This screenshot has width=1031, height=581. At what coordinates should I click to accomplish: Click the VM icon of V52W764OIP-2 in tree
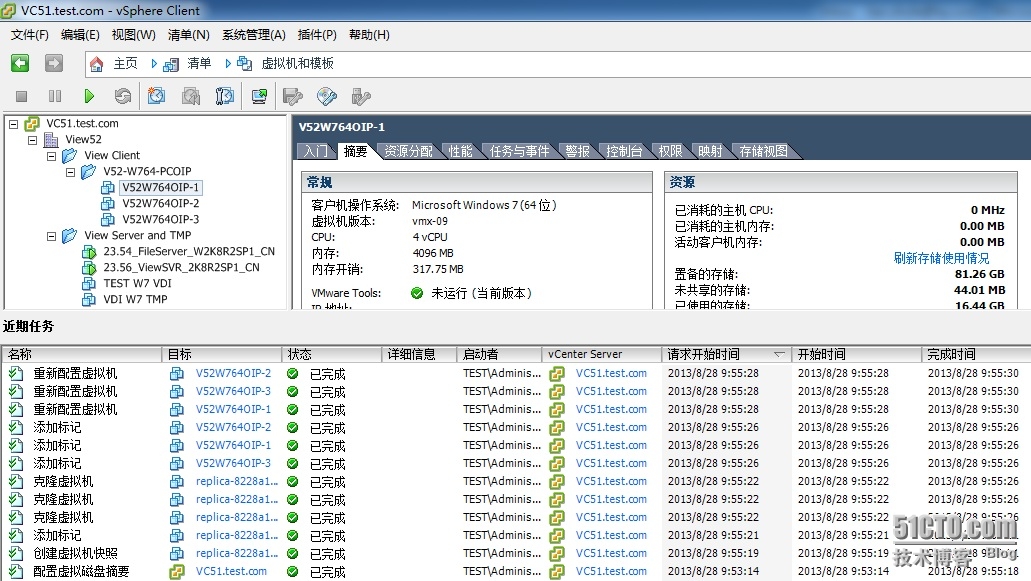click(x=108, y=204)
